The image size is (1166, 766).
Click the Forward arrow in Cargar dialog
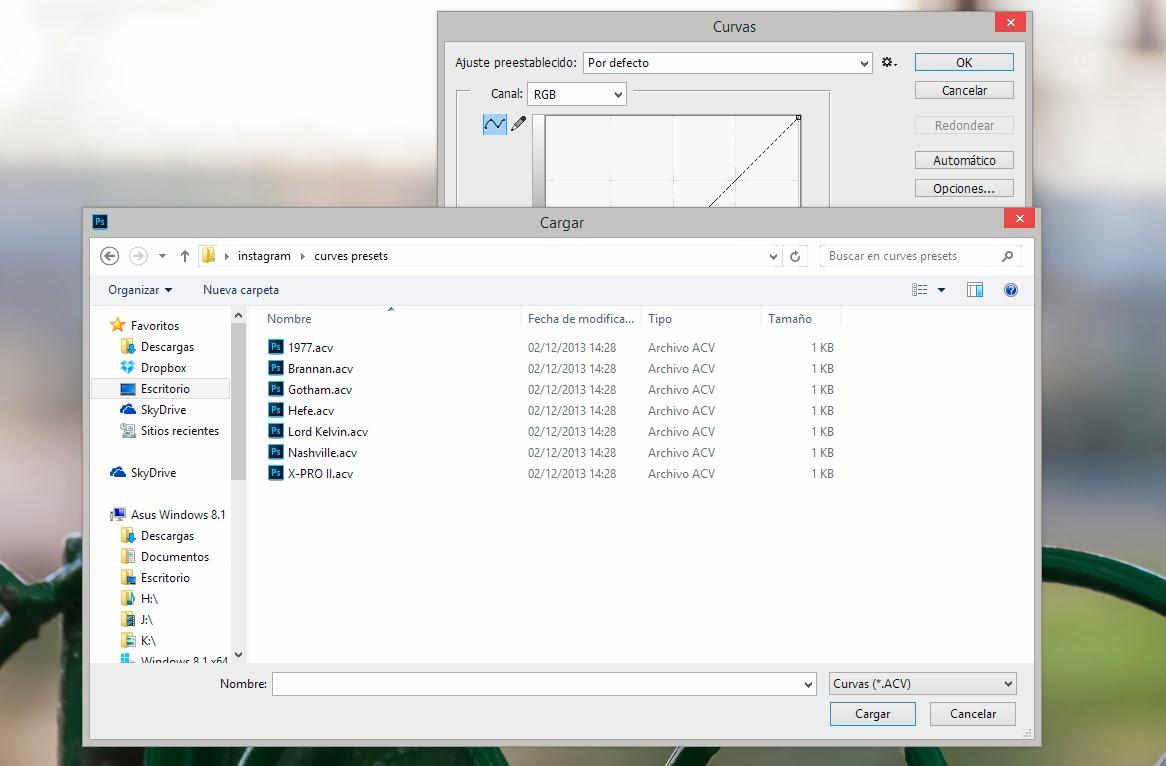(138, 256)
